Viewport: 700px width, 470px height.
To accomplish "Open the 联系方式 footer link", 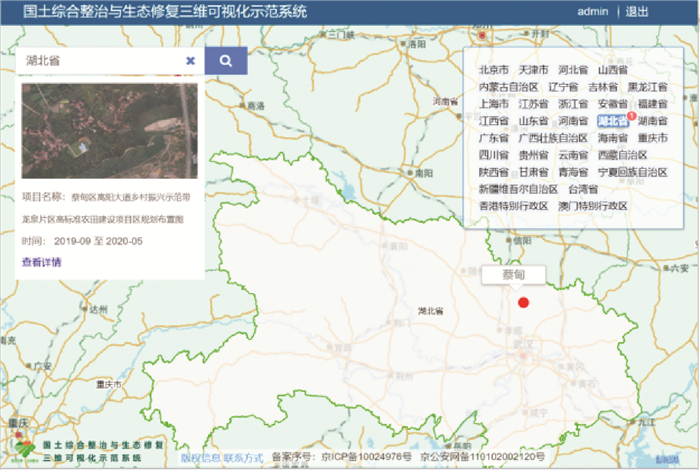I will 243,458.
